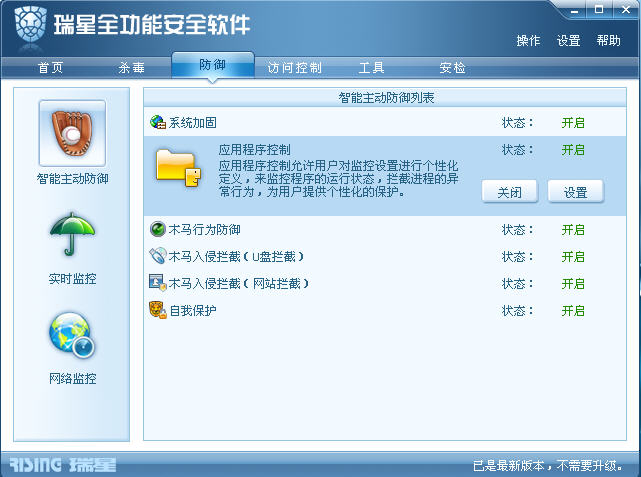
Task: Close the 瑞星 window
Action: [x=626, y=9]
